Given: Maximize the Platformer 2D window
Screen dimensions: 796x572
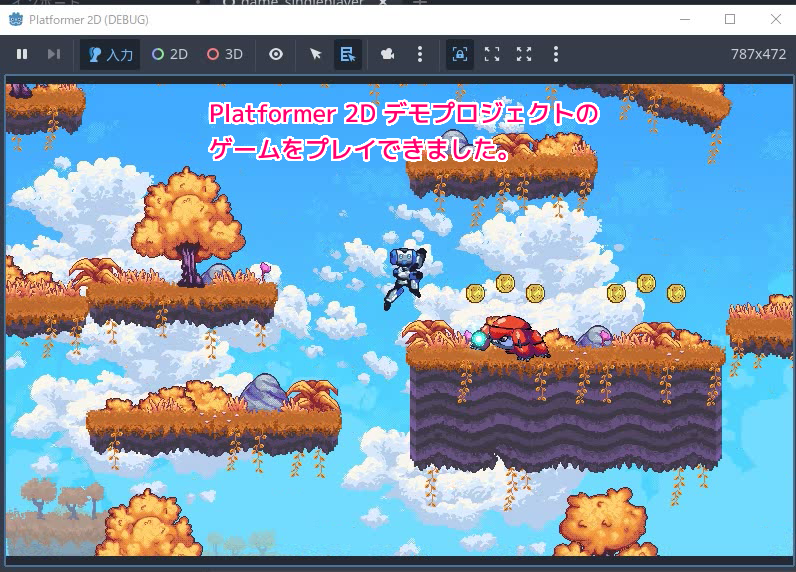Looking at the screenshot, I should tap(730, 19).
